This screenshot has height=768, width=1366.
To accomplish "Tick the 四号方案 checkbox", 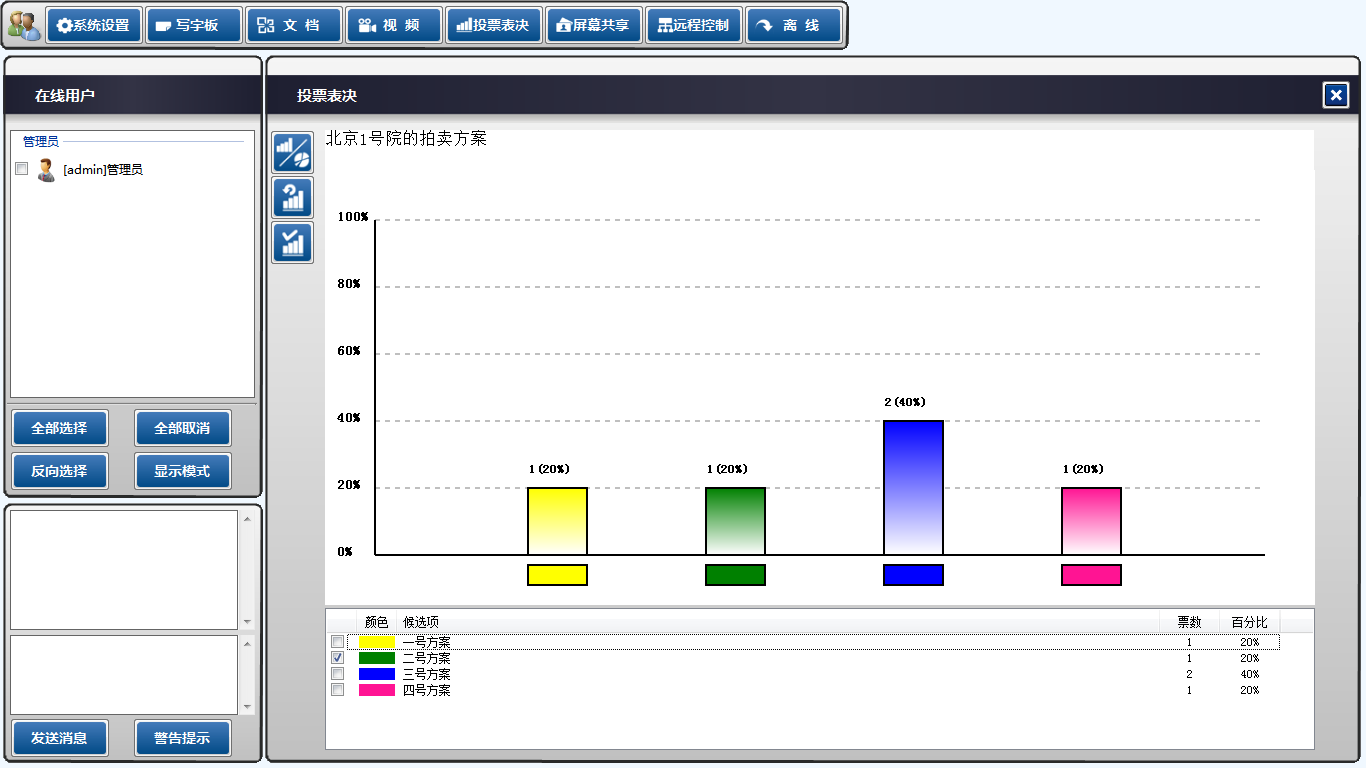I will click(x=338, y=690).
